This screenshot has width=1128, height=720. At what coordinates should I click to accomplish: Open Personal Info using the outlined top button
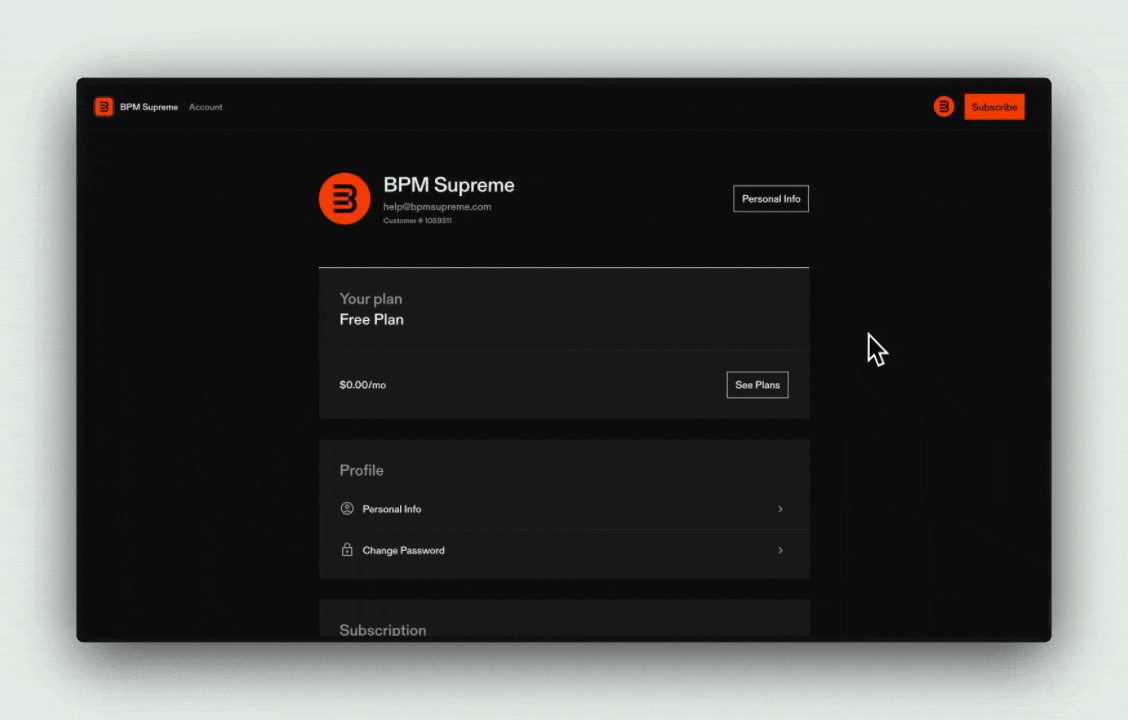[x=770, y=199]
